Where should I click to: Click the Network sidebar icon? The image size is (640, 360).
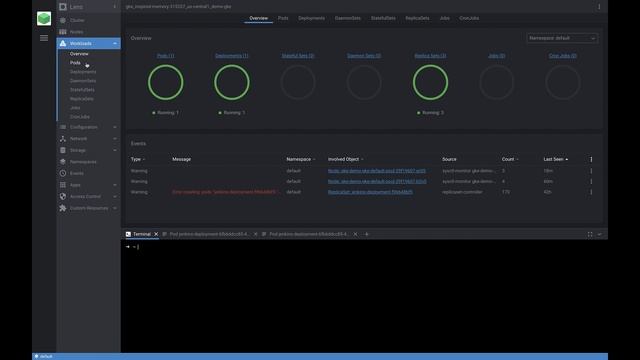(62, 139)
